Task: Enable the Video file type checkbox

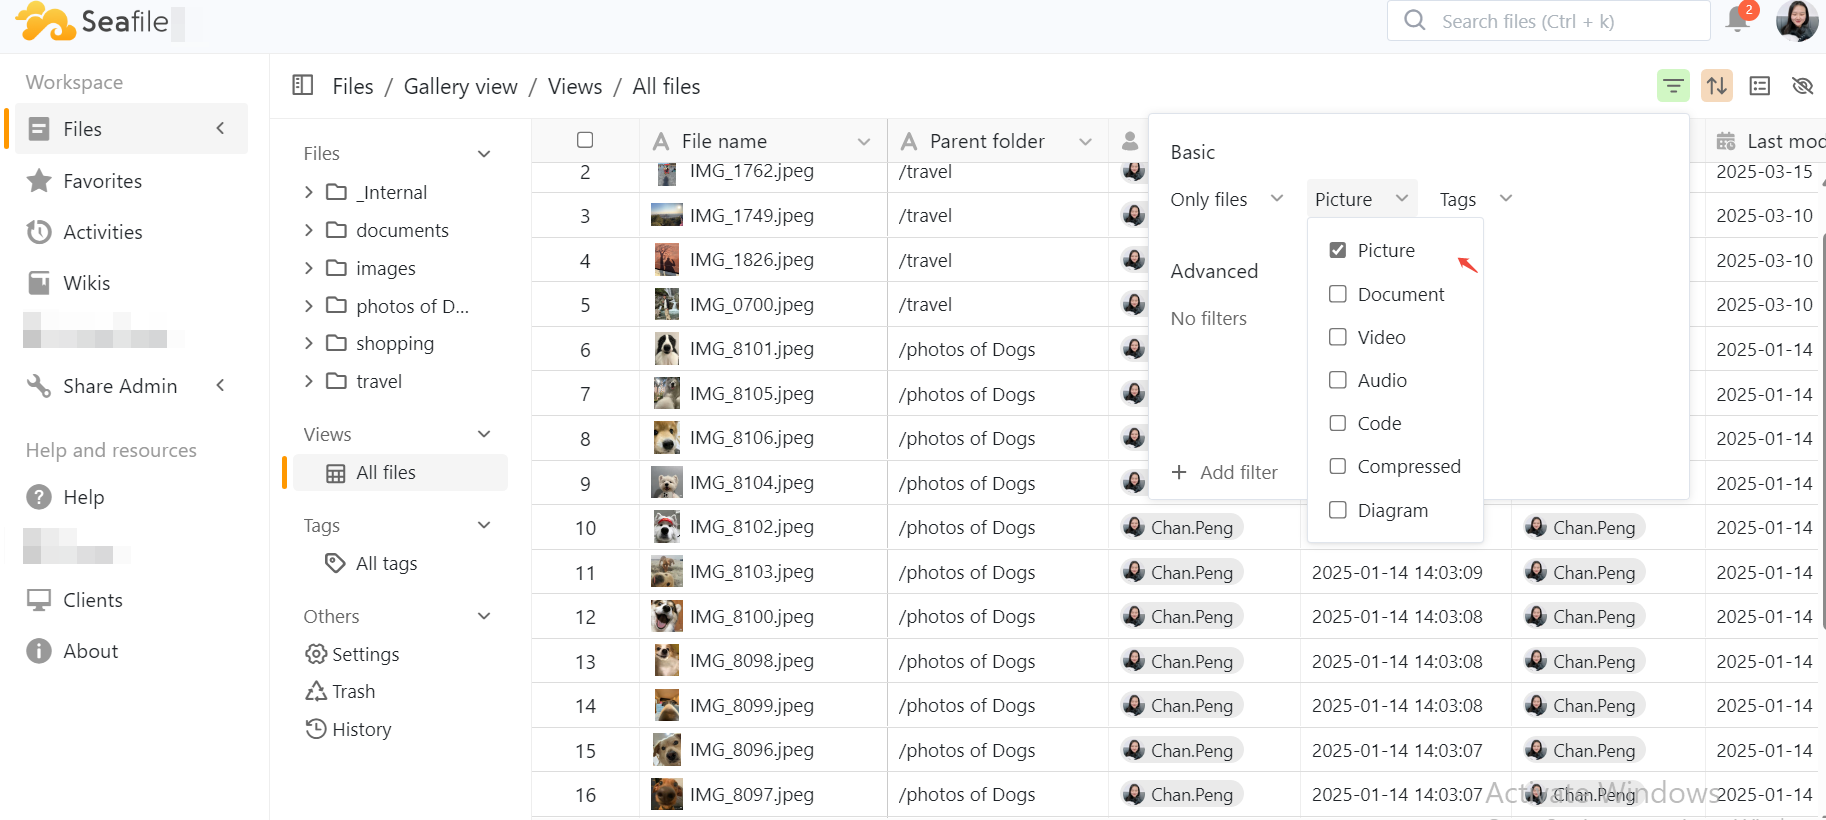Action: click(x=1338, y=337)
